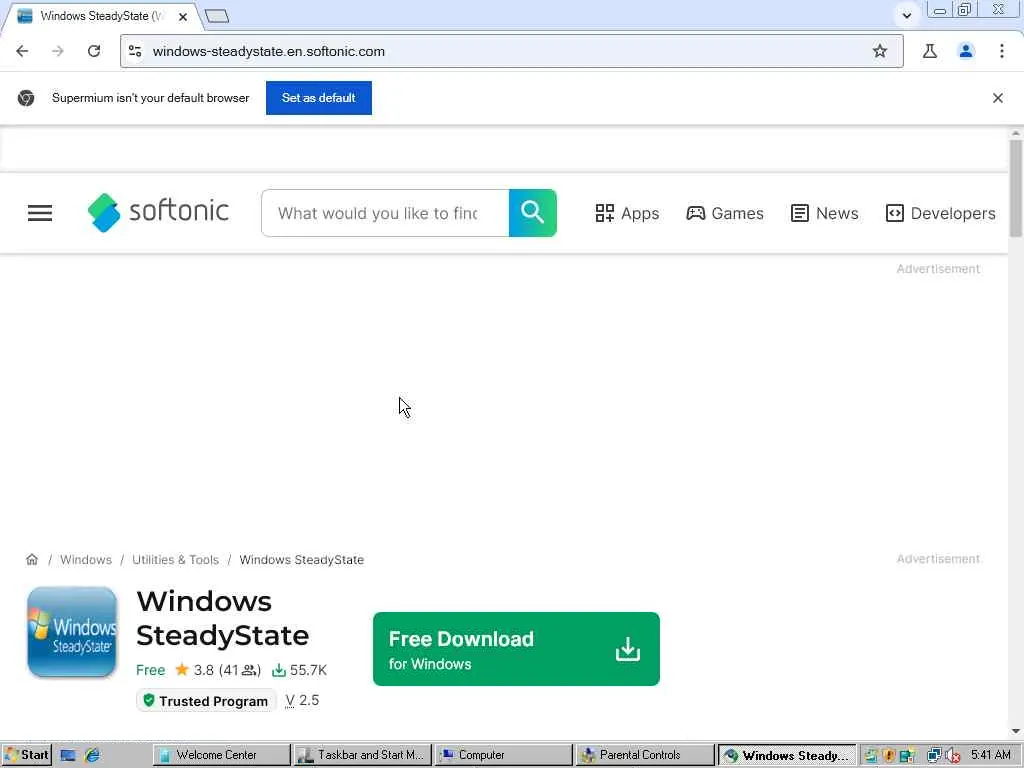This screenshot has height=768, width=1024.
Task: Open the Developers section
Action: click(x=940, y=213)
